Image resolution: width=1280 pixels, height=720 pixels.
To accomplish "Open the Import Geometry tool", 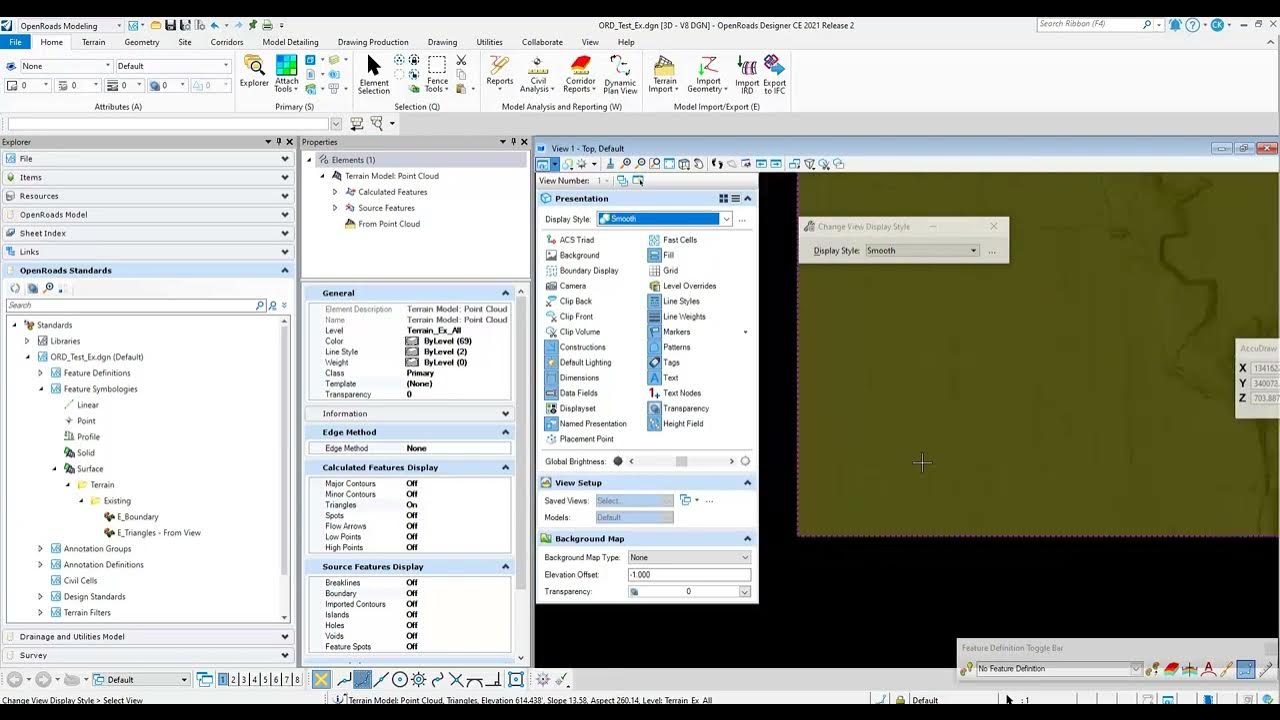I will [707, 75].
